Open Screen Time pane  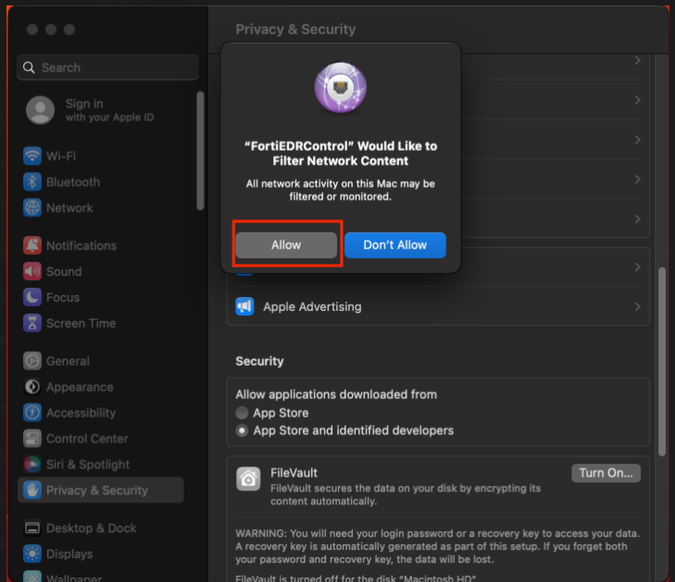point(81,323)
